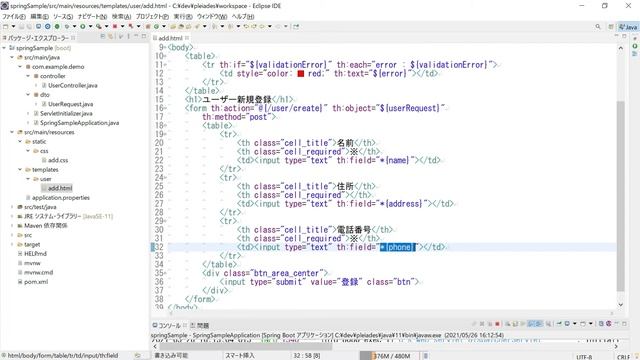Select mvnw.cmd in the tree
This screenshot has height=360, width=640.
[x=38, y=273]
